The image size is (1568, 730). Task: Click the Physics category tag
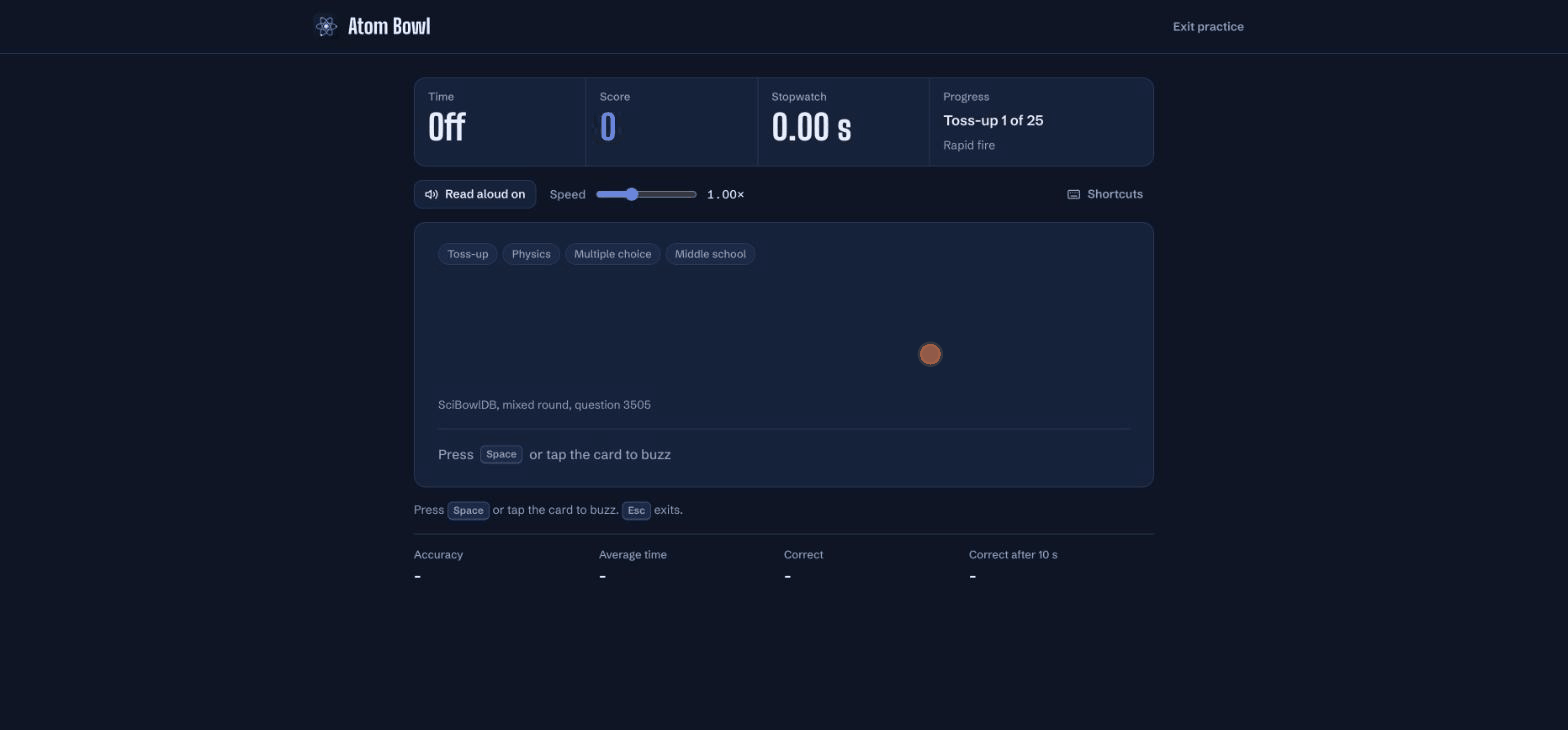coord(531,254)
